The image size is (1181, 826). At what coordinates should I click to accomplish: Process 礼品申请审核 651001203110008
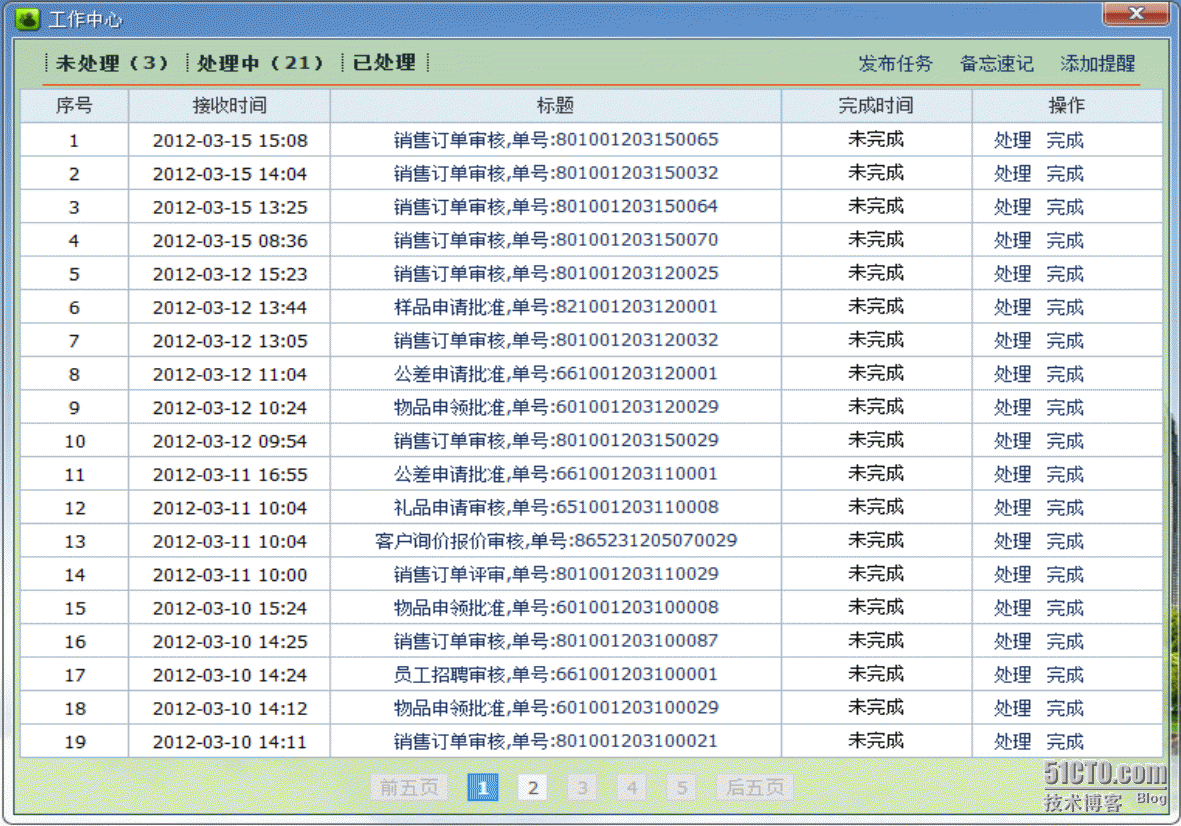[1012, 507]
